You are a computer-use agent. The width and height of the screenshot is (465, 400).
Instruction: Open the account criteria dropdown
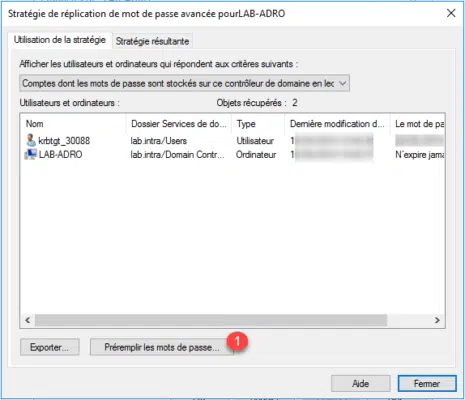point(184,83)
